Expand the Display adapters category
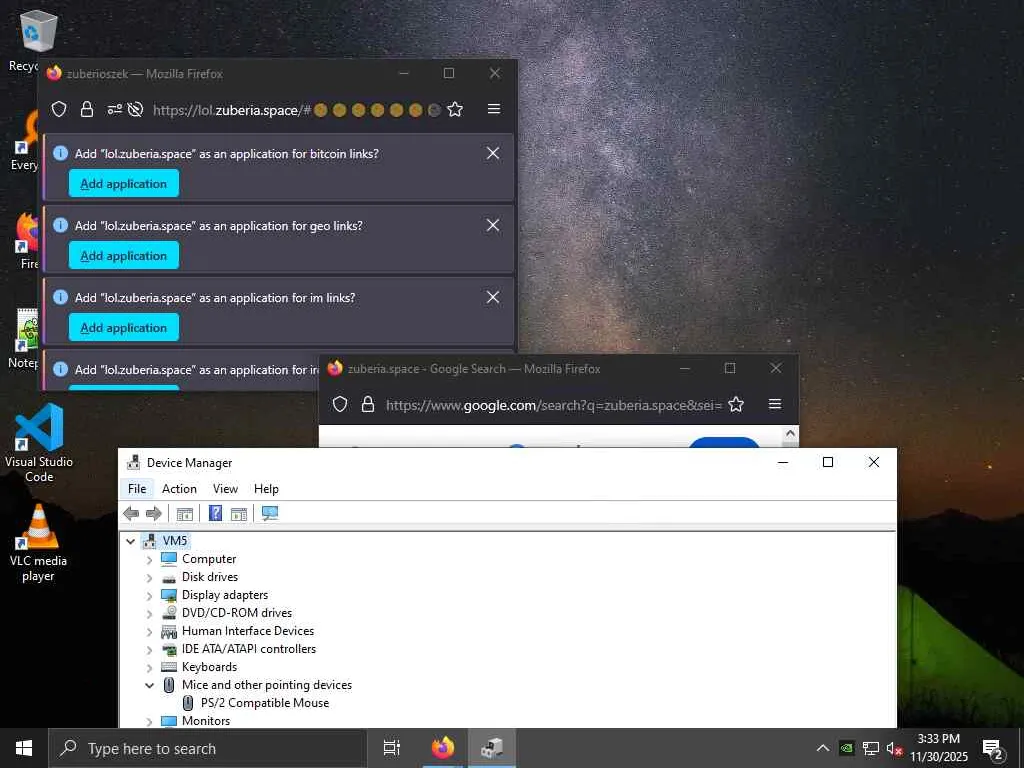This screenshot has width=1024, height=768. 149,596
